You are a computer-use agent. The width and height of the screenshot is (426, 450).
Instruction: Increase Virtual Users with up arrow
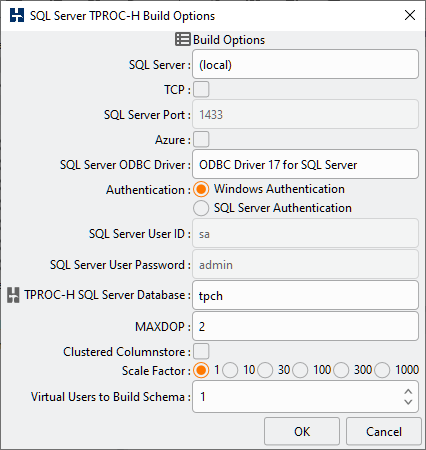tap(408, 391)
